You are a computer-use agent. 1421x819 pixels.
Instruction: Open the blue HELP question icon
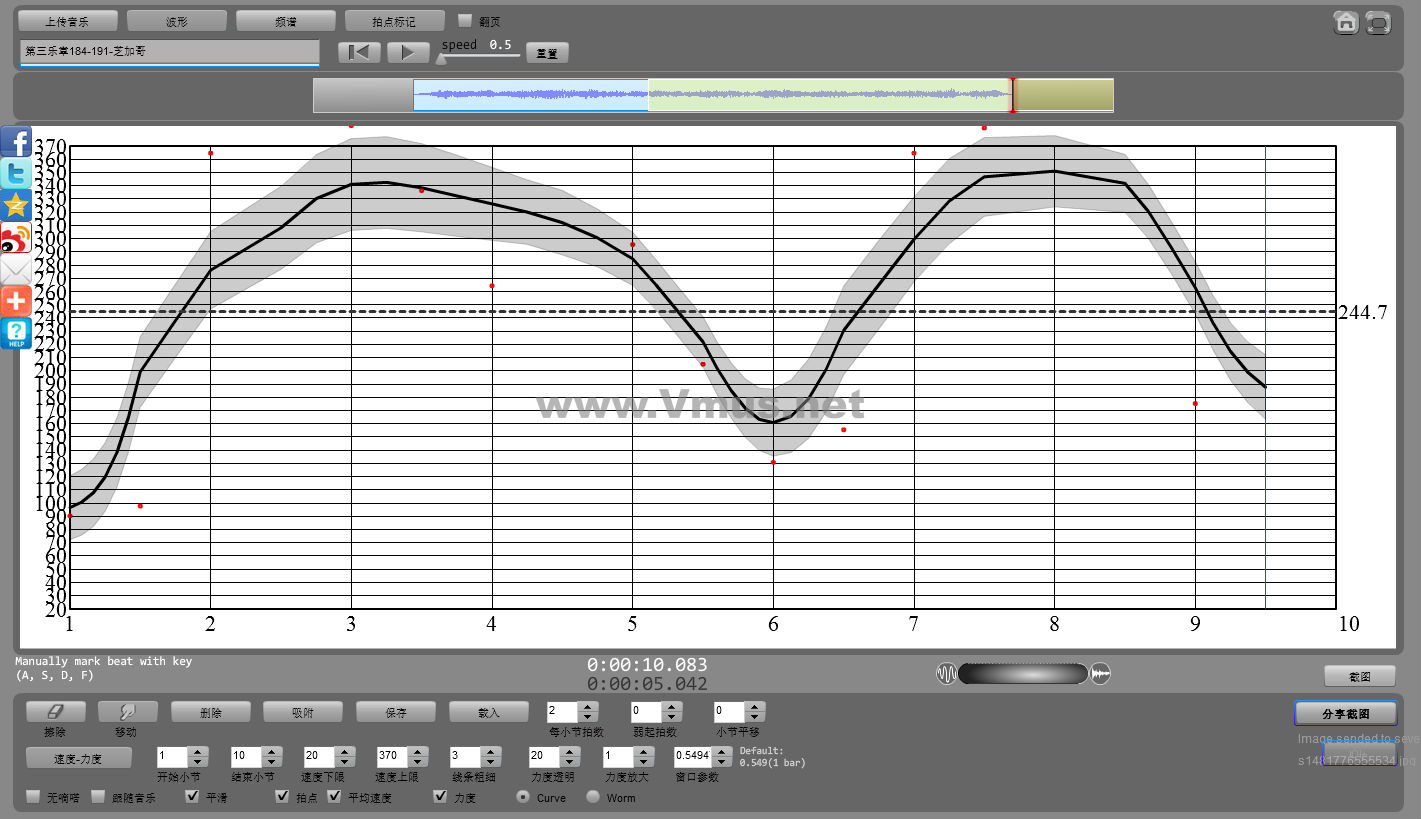pyautogui.click(x=16, y=333)
